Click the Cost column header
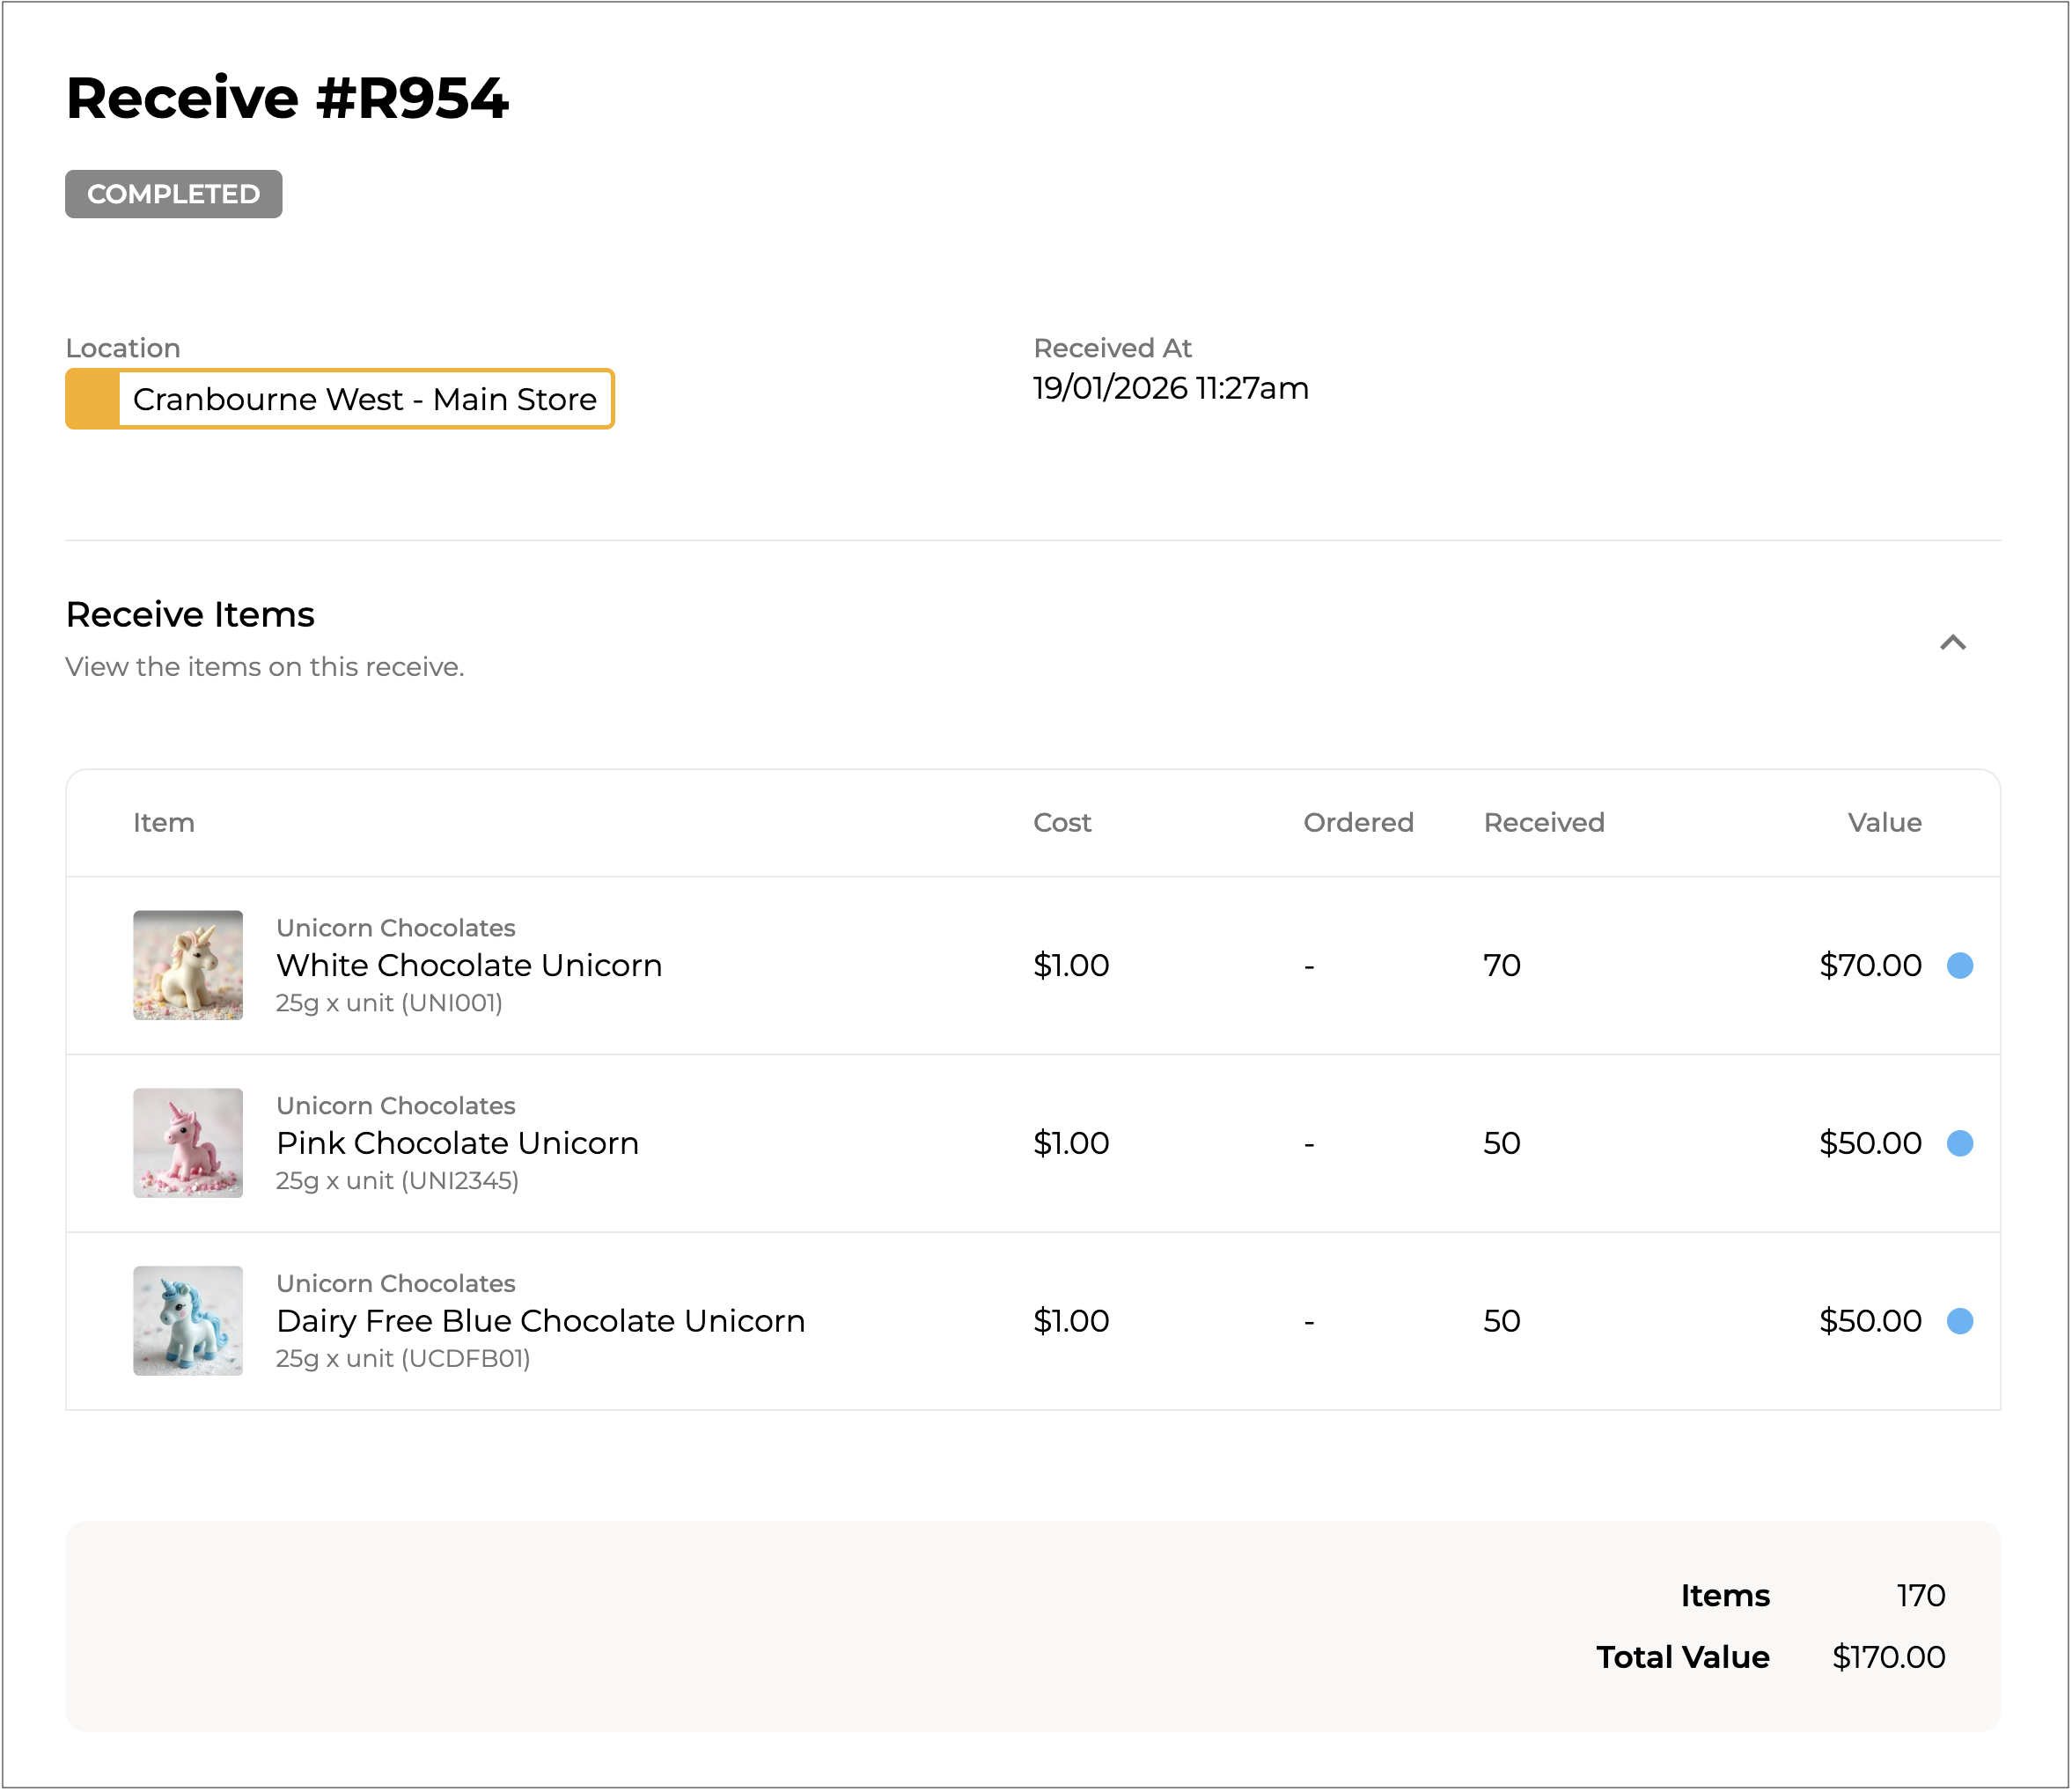 tap(1061, 822)
